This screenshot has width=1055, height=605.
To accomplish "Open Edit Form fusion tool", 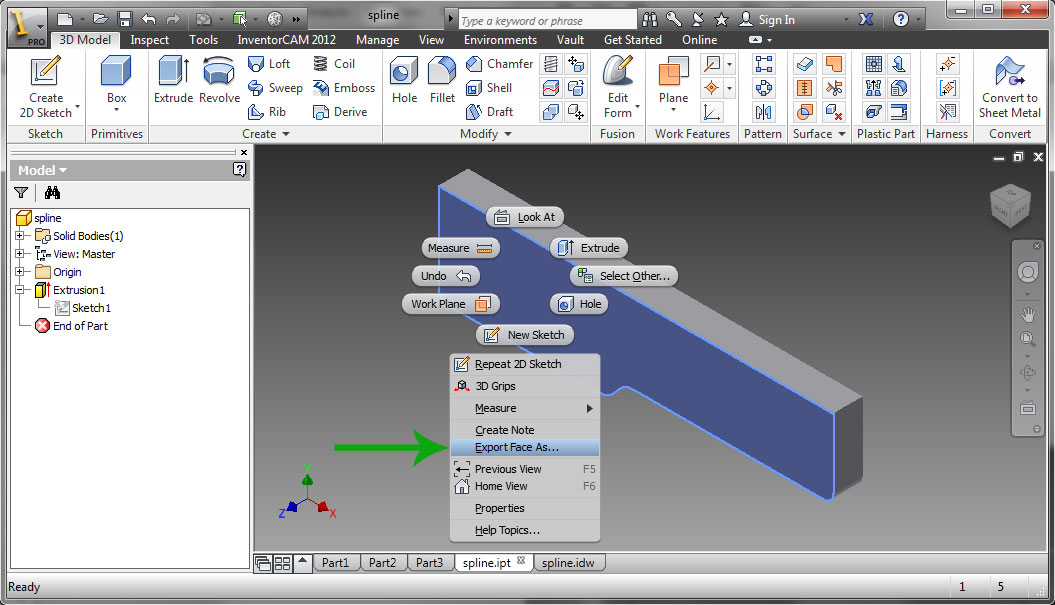I will [x=618, y=87].
